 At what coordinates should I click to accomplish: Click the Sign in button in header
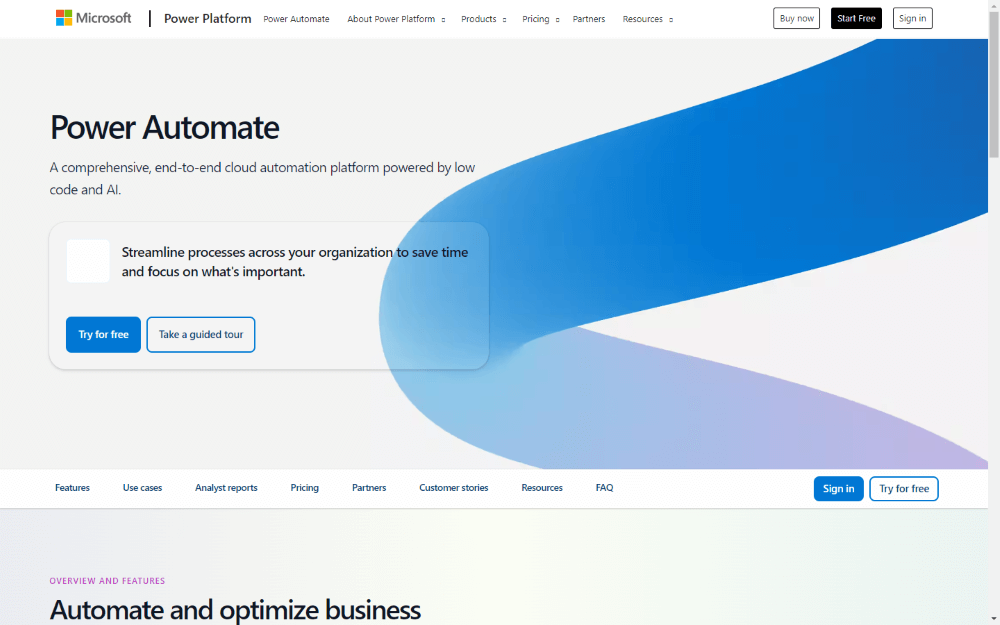912,18
